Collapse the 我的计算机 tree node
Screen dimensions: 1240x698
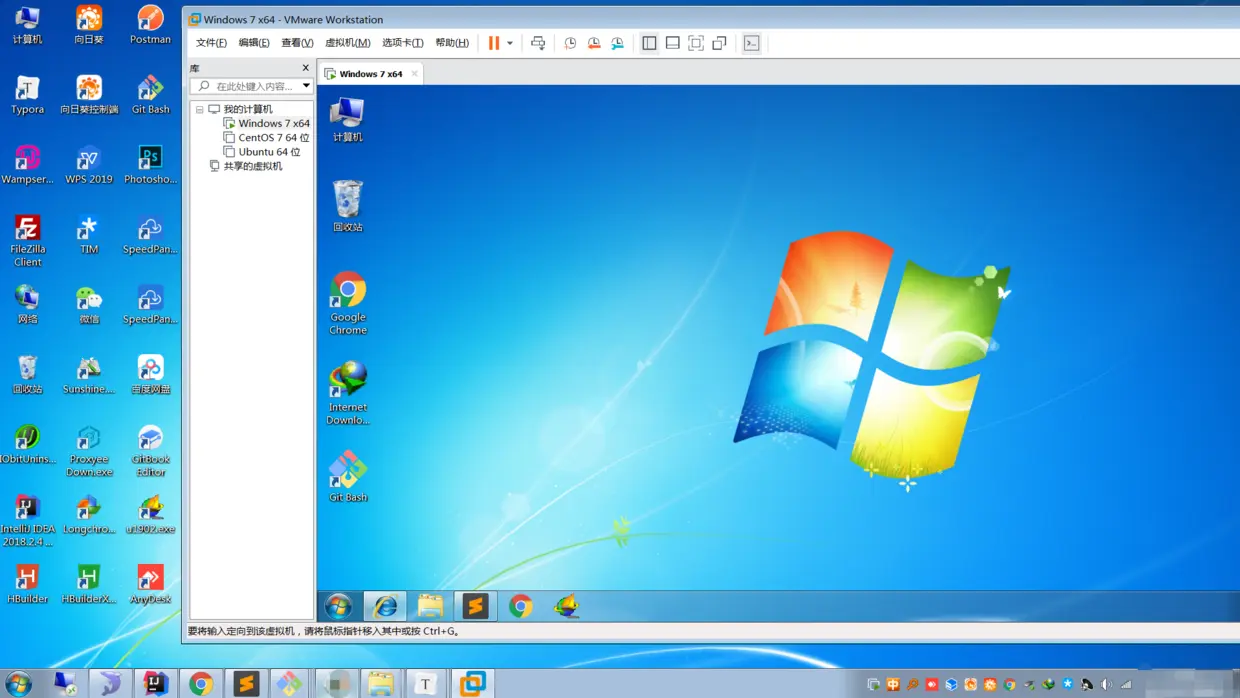(199, 108)
